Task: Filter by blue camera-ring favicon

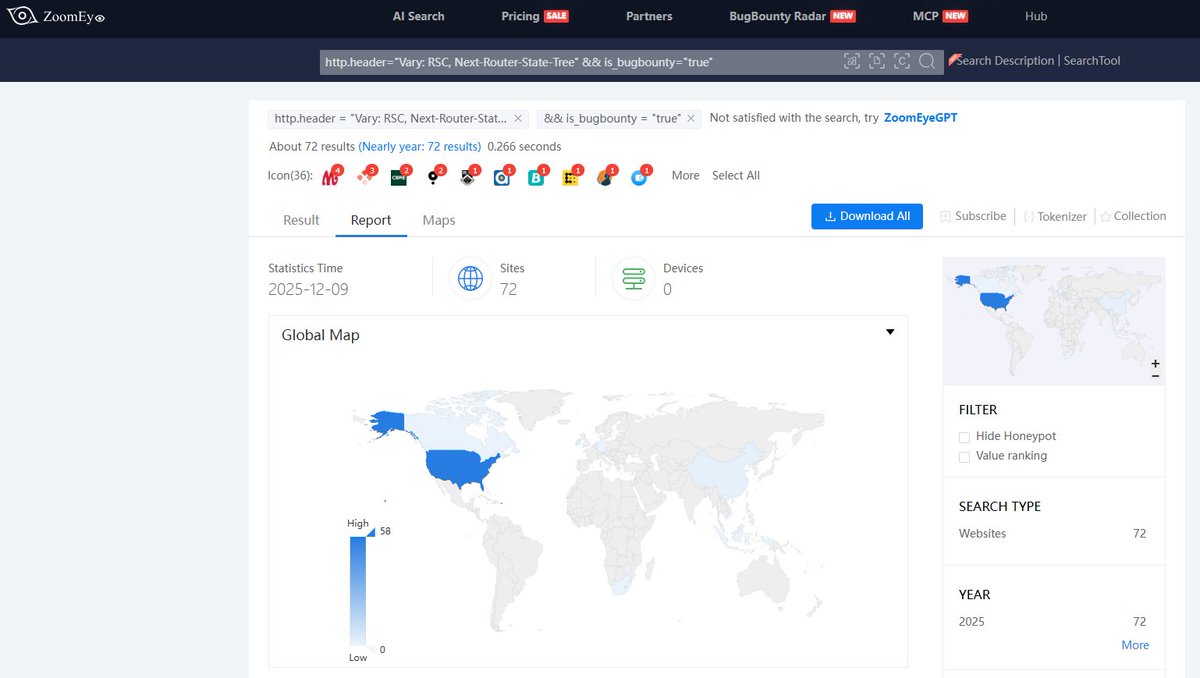Action: (x=502, y=177)
